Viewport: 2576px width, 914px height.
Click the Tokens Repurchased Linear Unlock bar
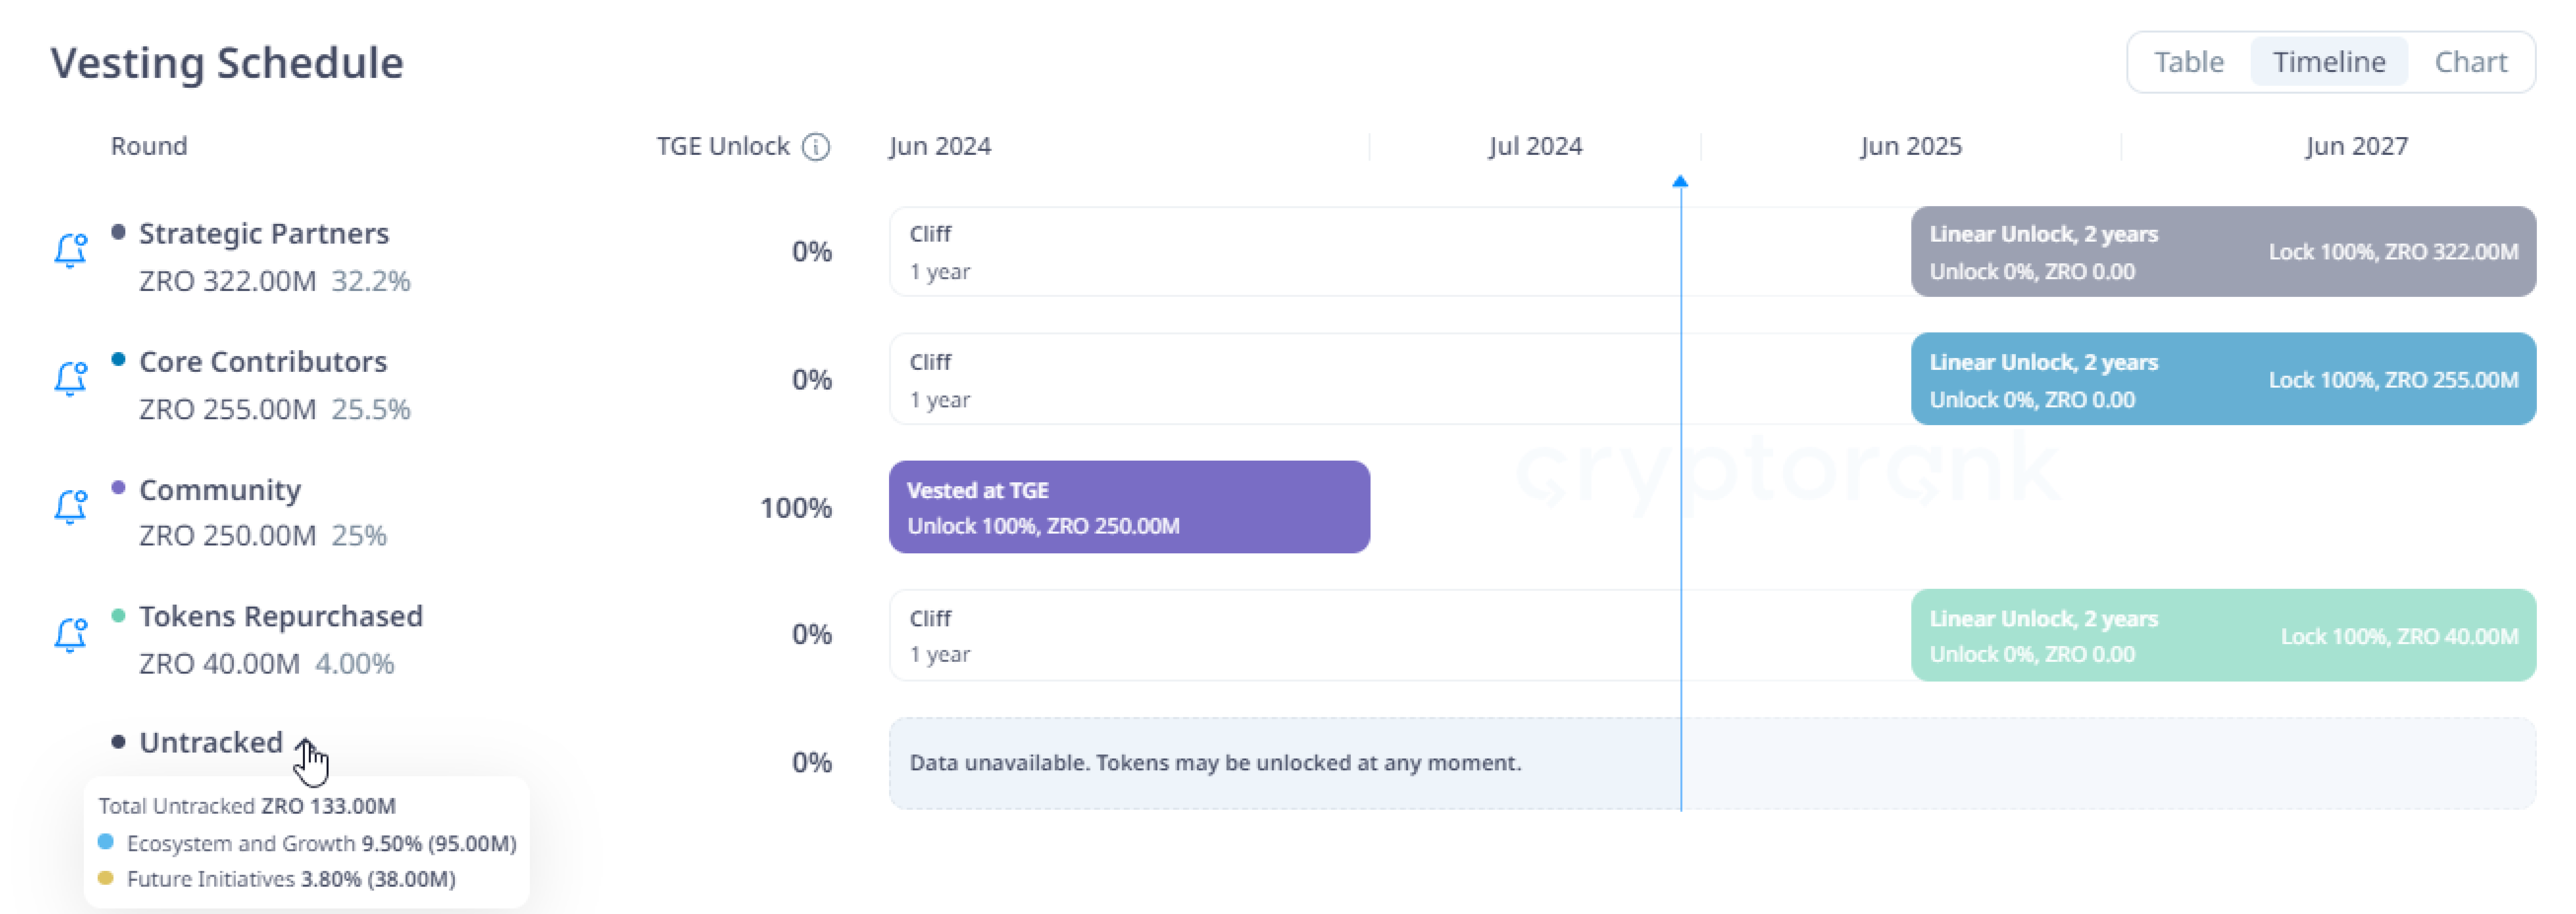(x=2223, y=635)
